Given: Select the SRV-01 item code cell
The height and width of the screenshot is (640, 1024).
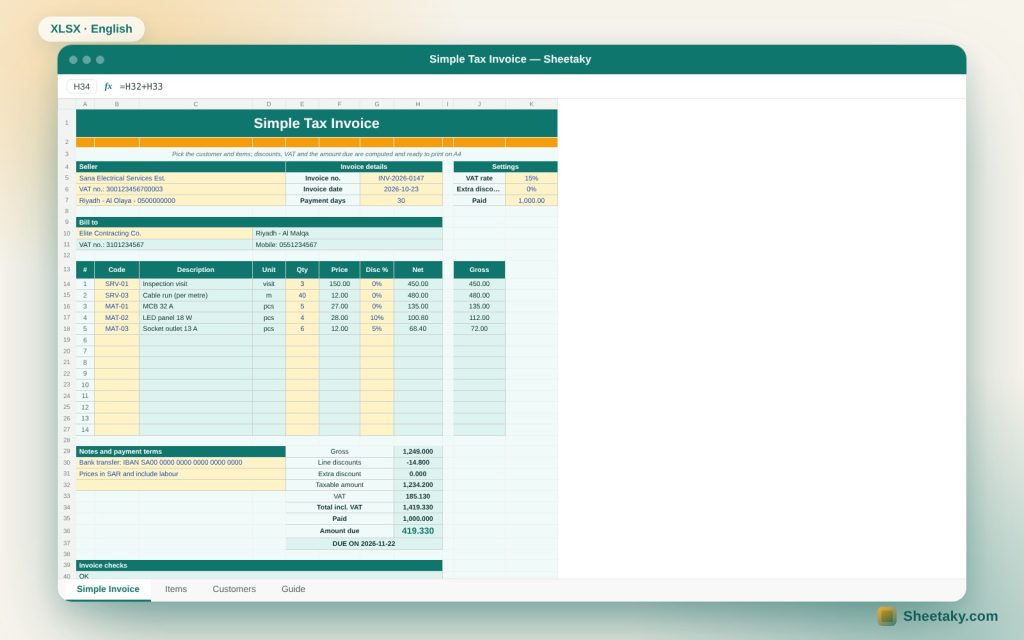Looking at the screenshot, I should pyautogui.click(x=117, y=284).
